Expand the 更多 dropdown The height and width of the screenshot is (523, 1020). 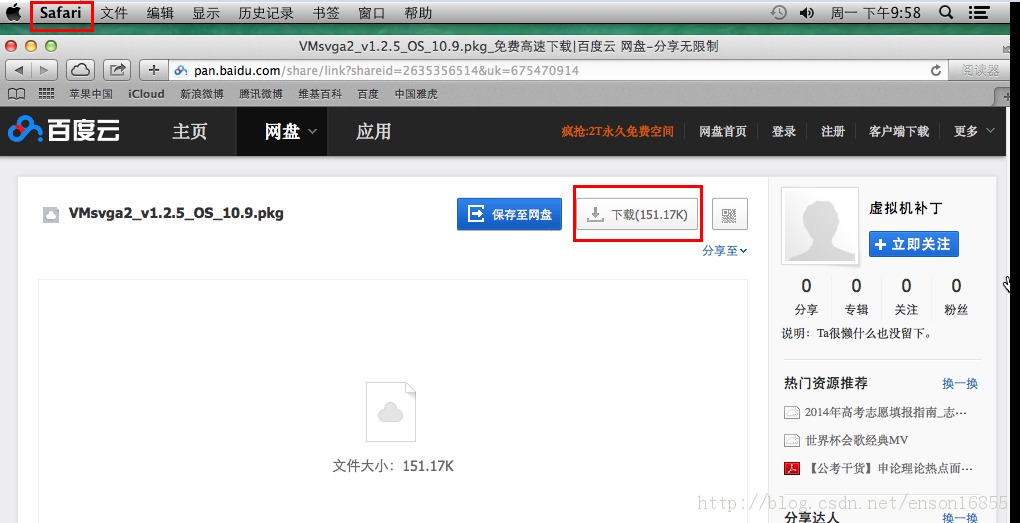click(x=974, y=131)
